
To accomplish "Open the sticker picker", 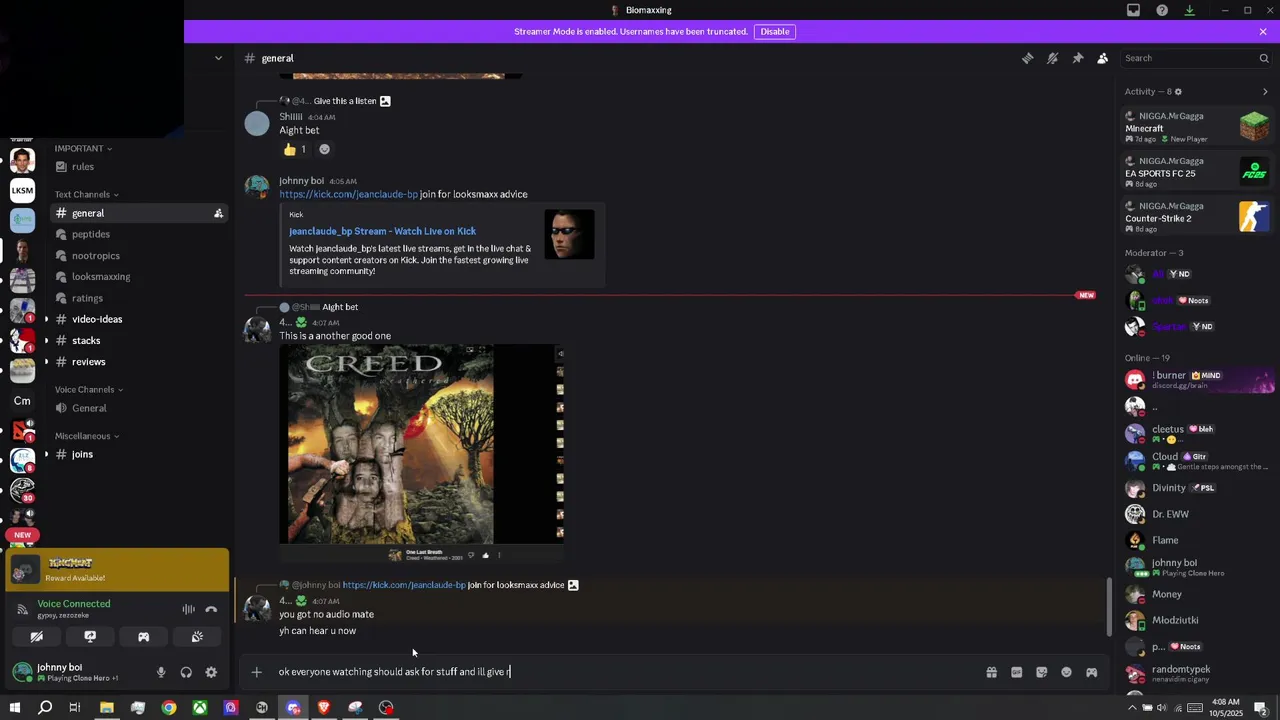I will tap(1041, 672).
